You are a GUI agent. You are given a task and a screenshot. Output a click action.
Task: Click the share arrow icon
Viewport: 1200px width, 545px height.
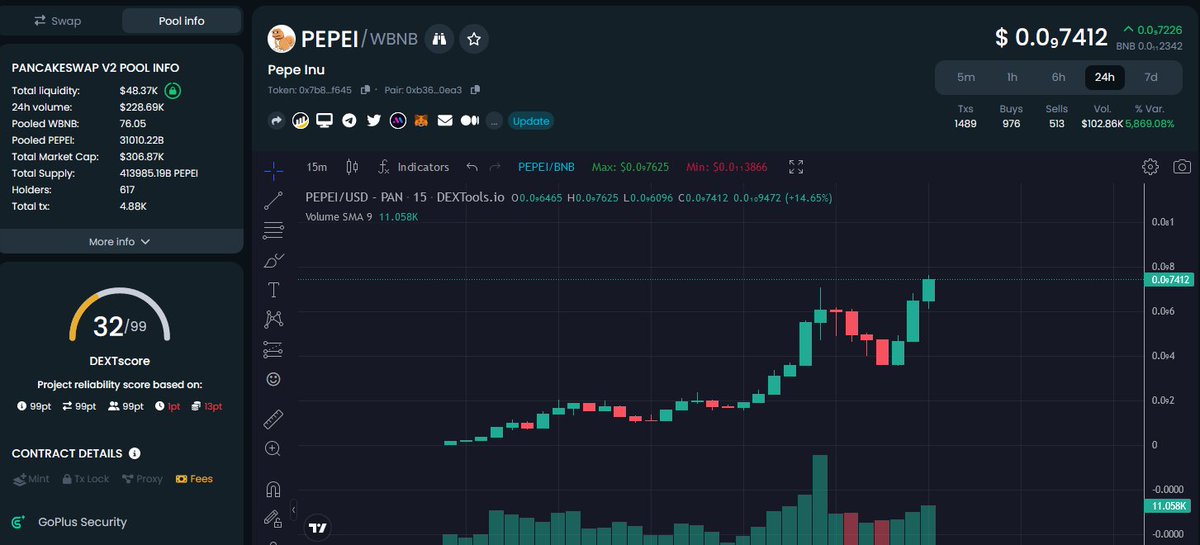276,120
